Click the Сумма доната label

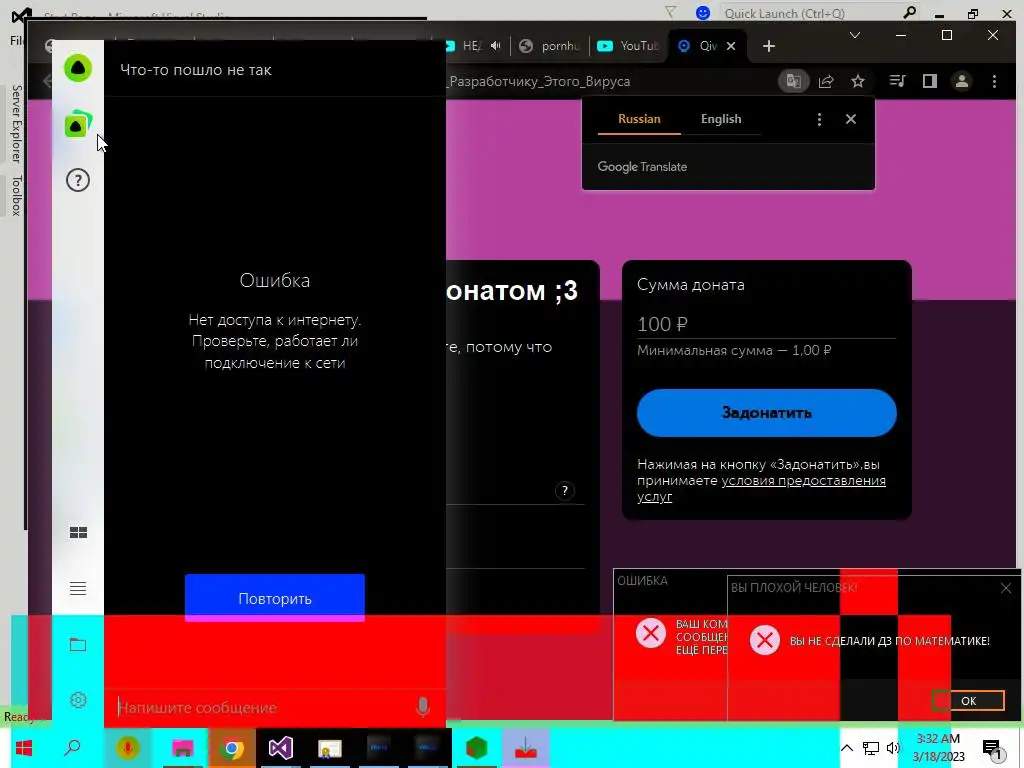click(691, 285)
